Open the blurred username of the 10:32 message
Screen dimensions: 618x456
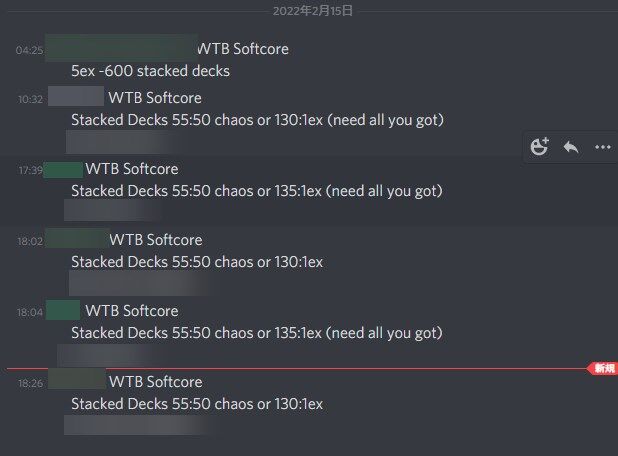76,97
